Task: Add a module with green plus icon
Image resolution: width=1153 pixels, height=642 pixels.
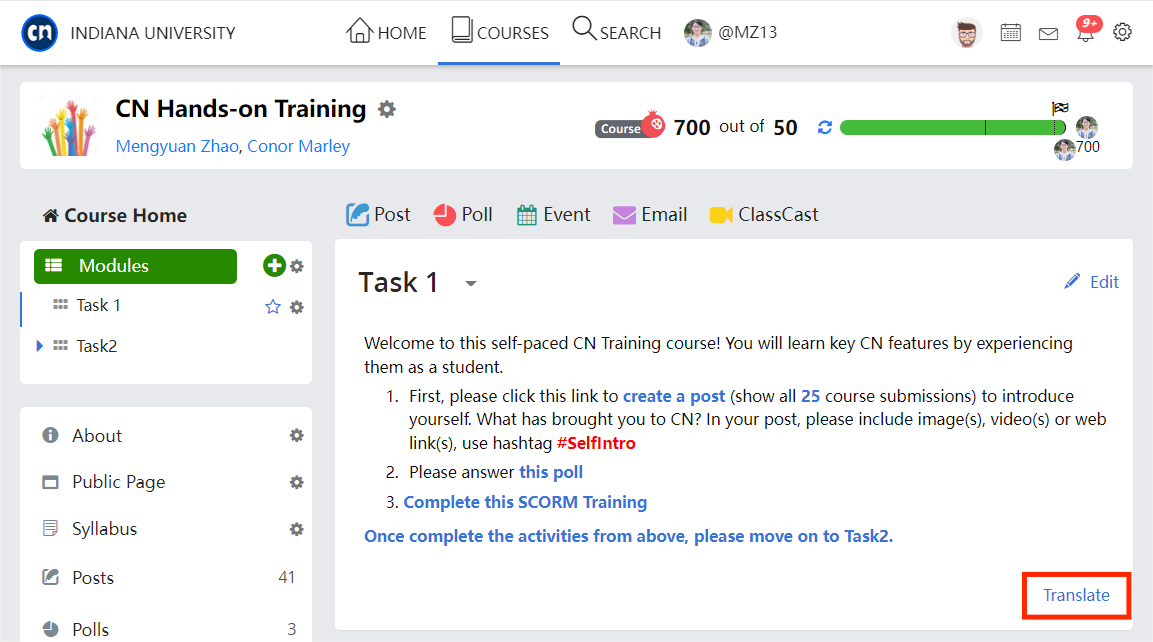Action: 274,265
